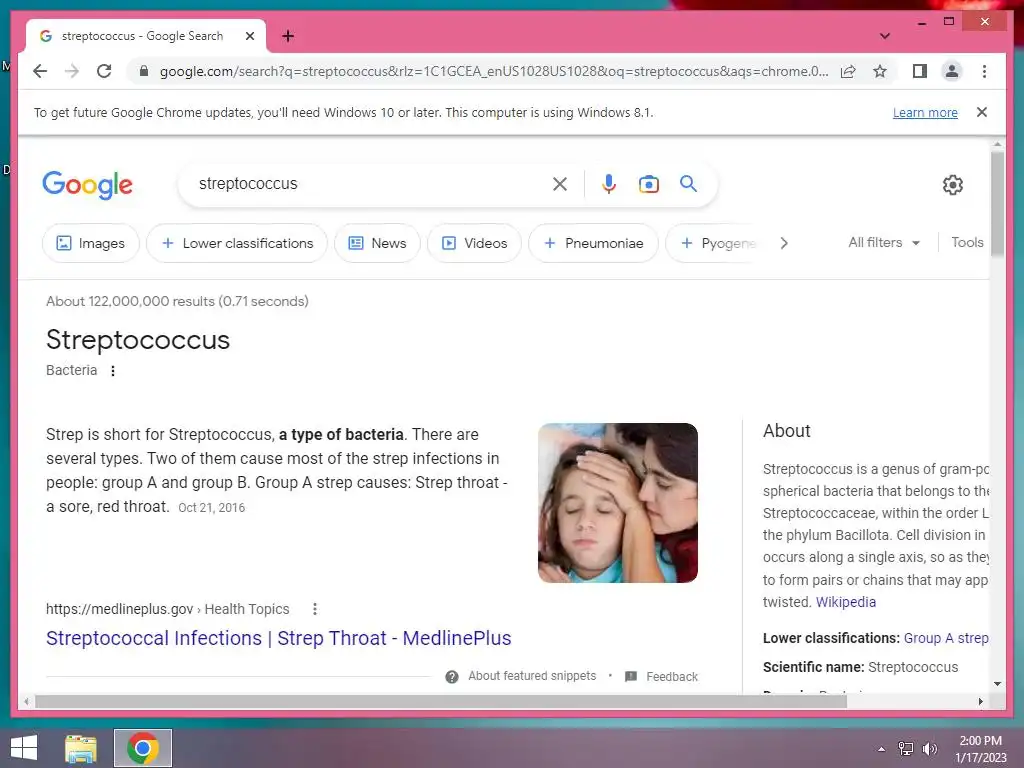The image size is (1024, 768).
Task: Add the Pneumoniae search refinement
Action: coord(593,243)
